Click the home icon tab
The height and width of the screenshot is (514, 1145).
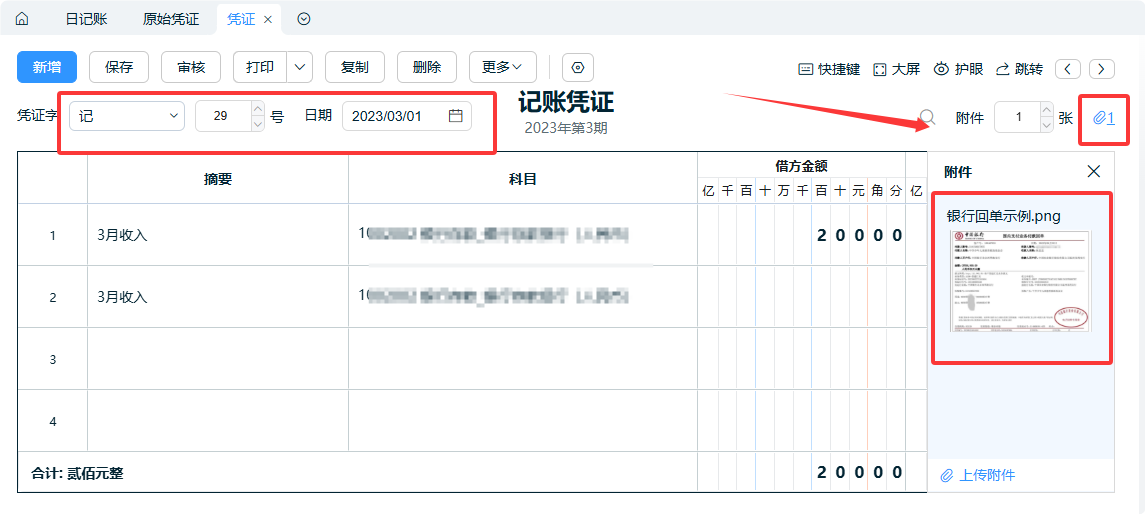point(22,19)
